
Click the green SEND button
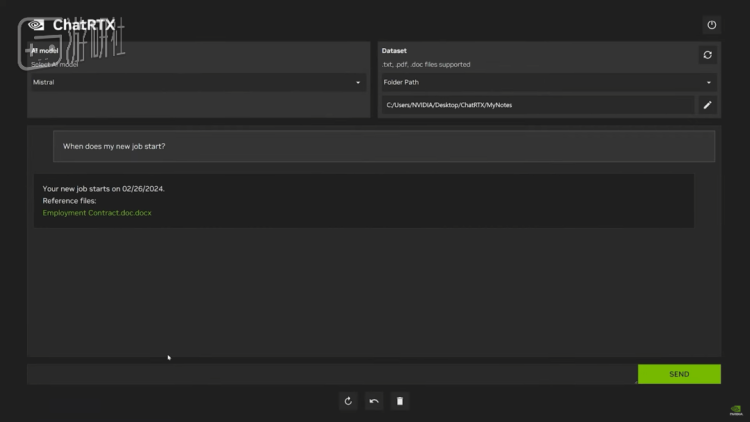point(679,374)
